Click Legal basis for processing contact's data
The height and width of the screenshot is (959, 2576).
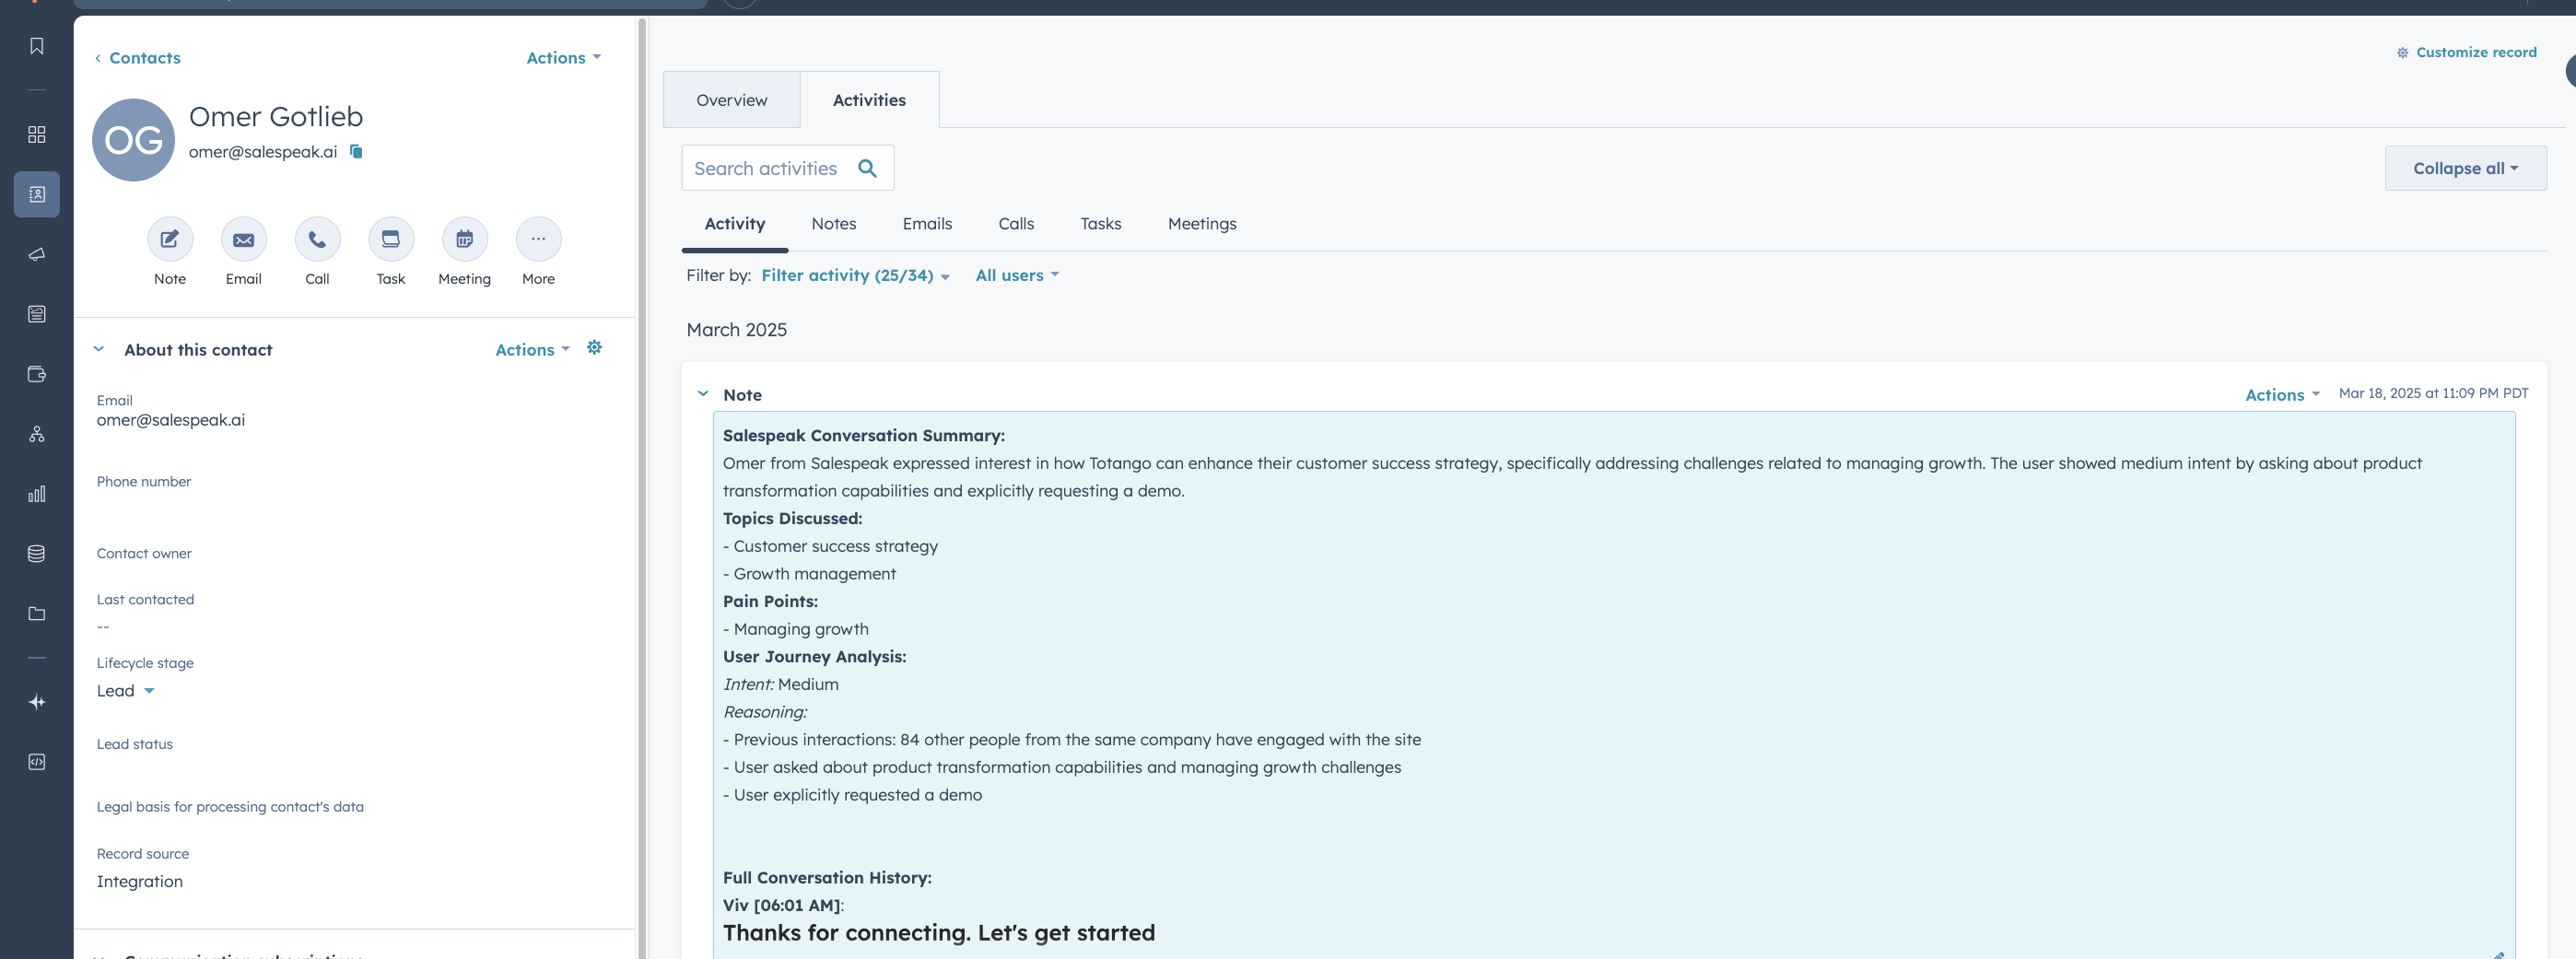[230, 806]
